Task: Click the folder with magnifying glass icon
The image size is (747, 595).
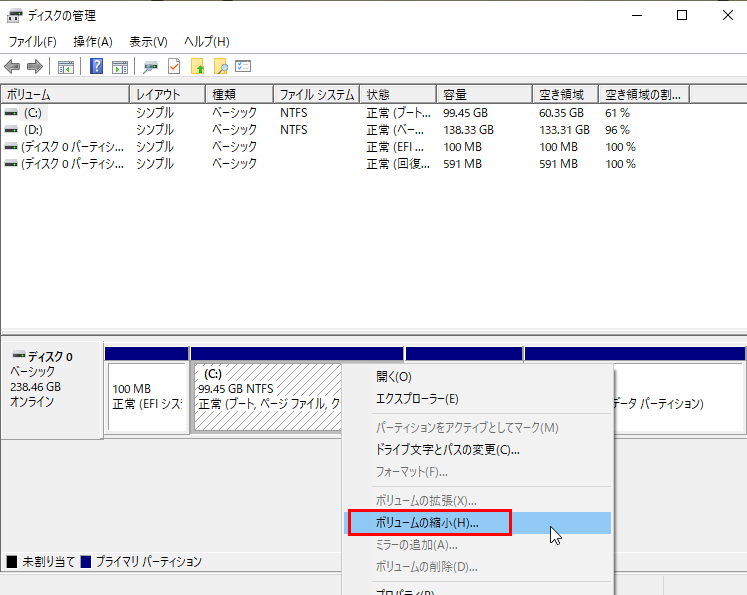Action: [221, 66]
